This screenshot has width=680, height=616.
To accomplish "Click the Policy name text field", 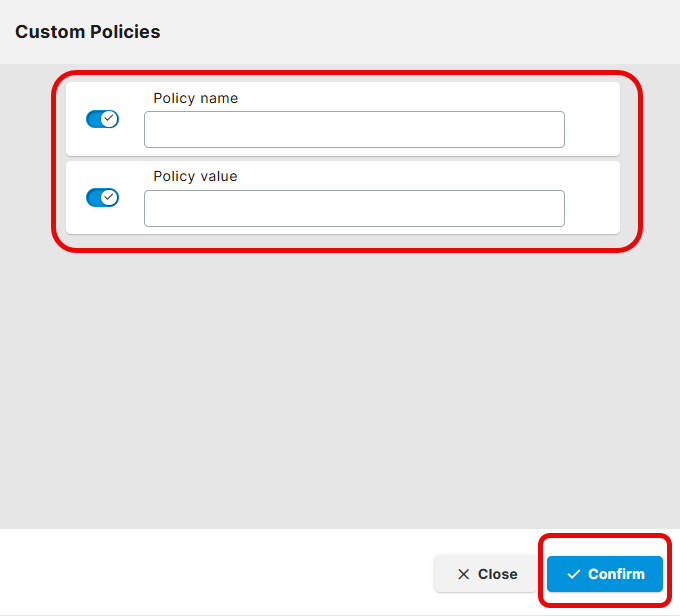I will pos(354,130).
